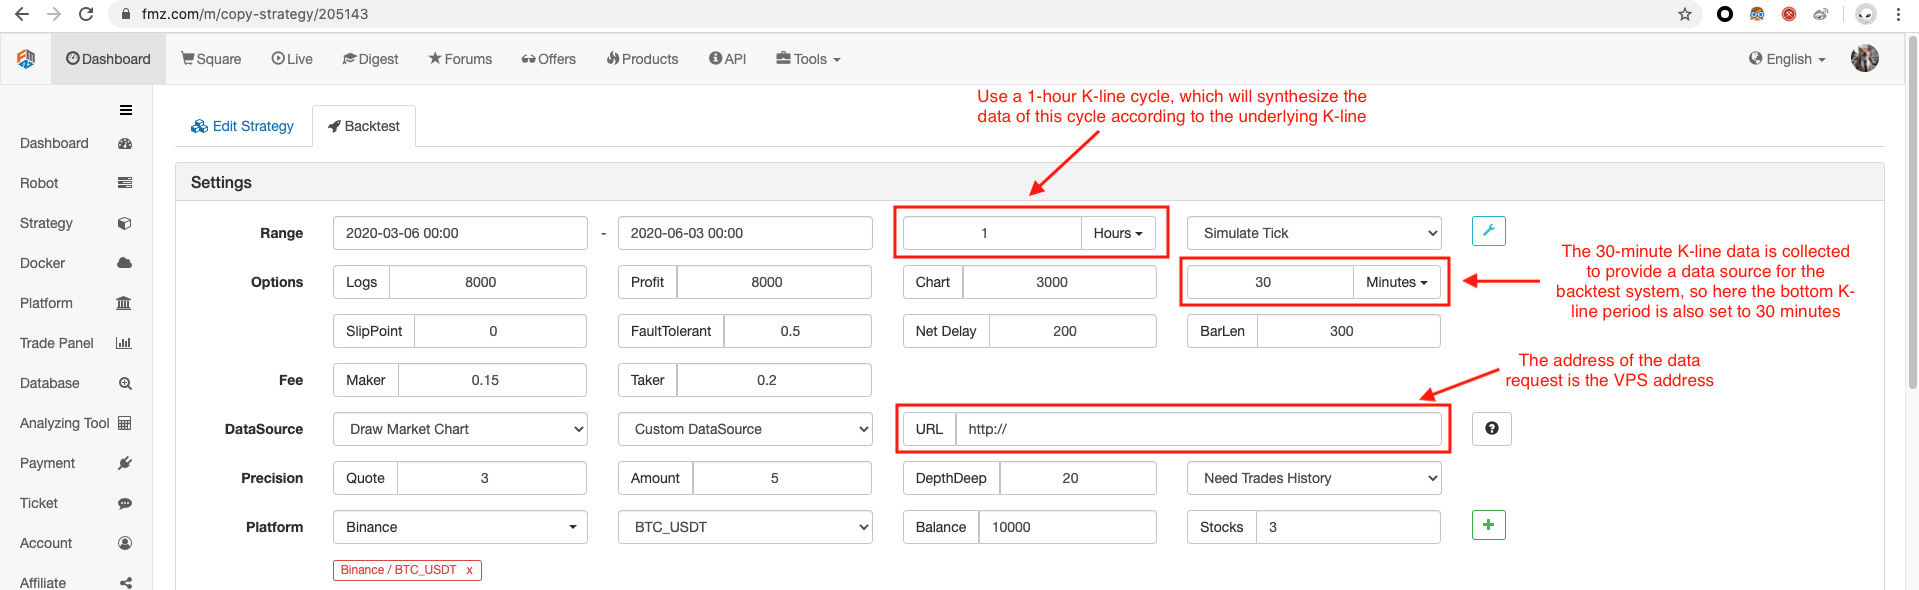Click the user avatar in navbar

1865,59
